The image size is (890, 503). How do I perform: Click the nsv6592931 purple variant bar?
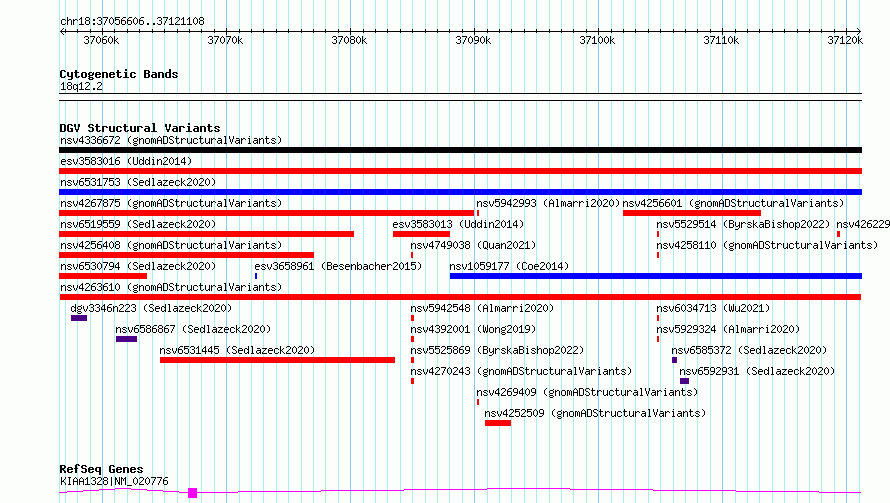click(685, 381)
